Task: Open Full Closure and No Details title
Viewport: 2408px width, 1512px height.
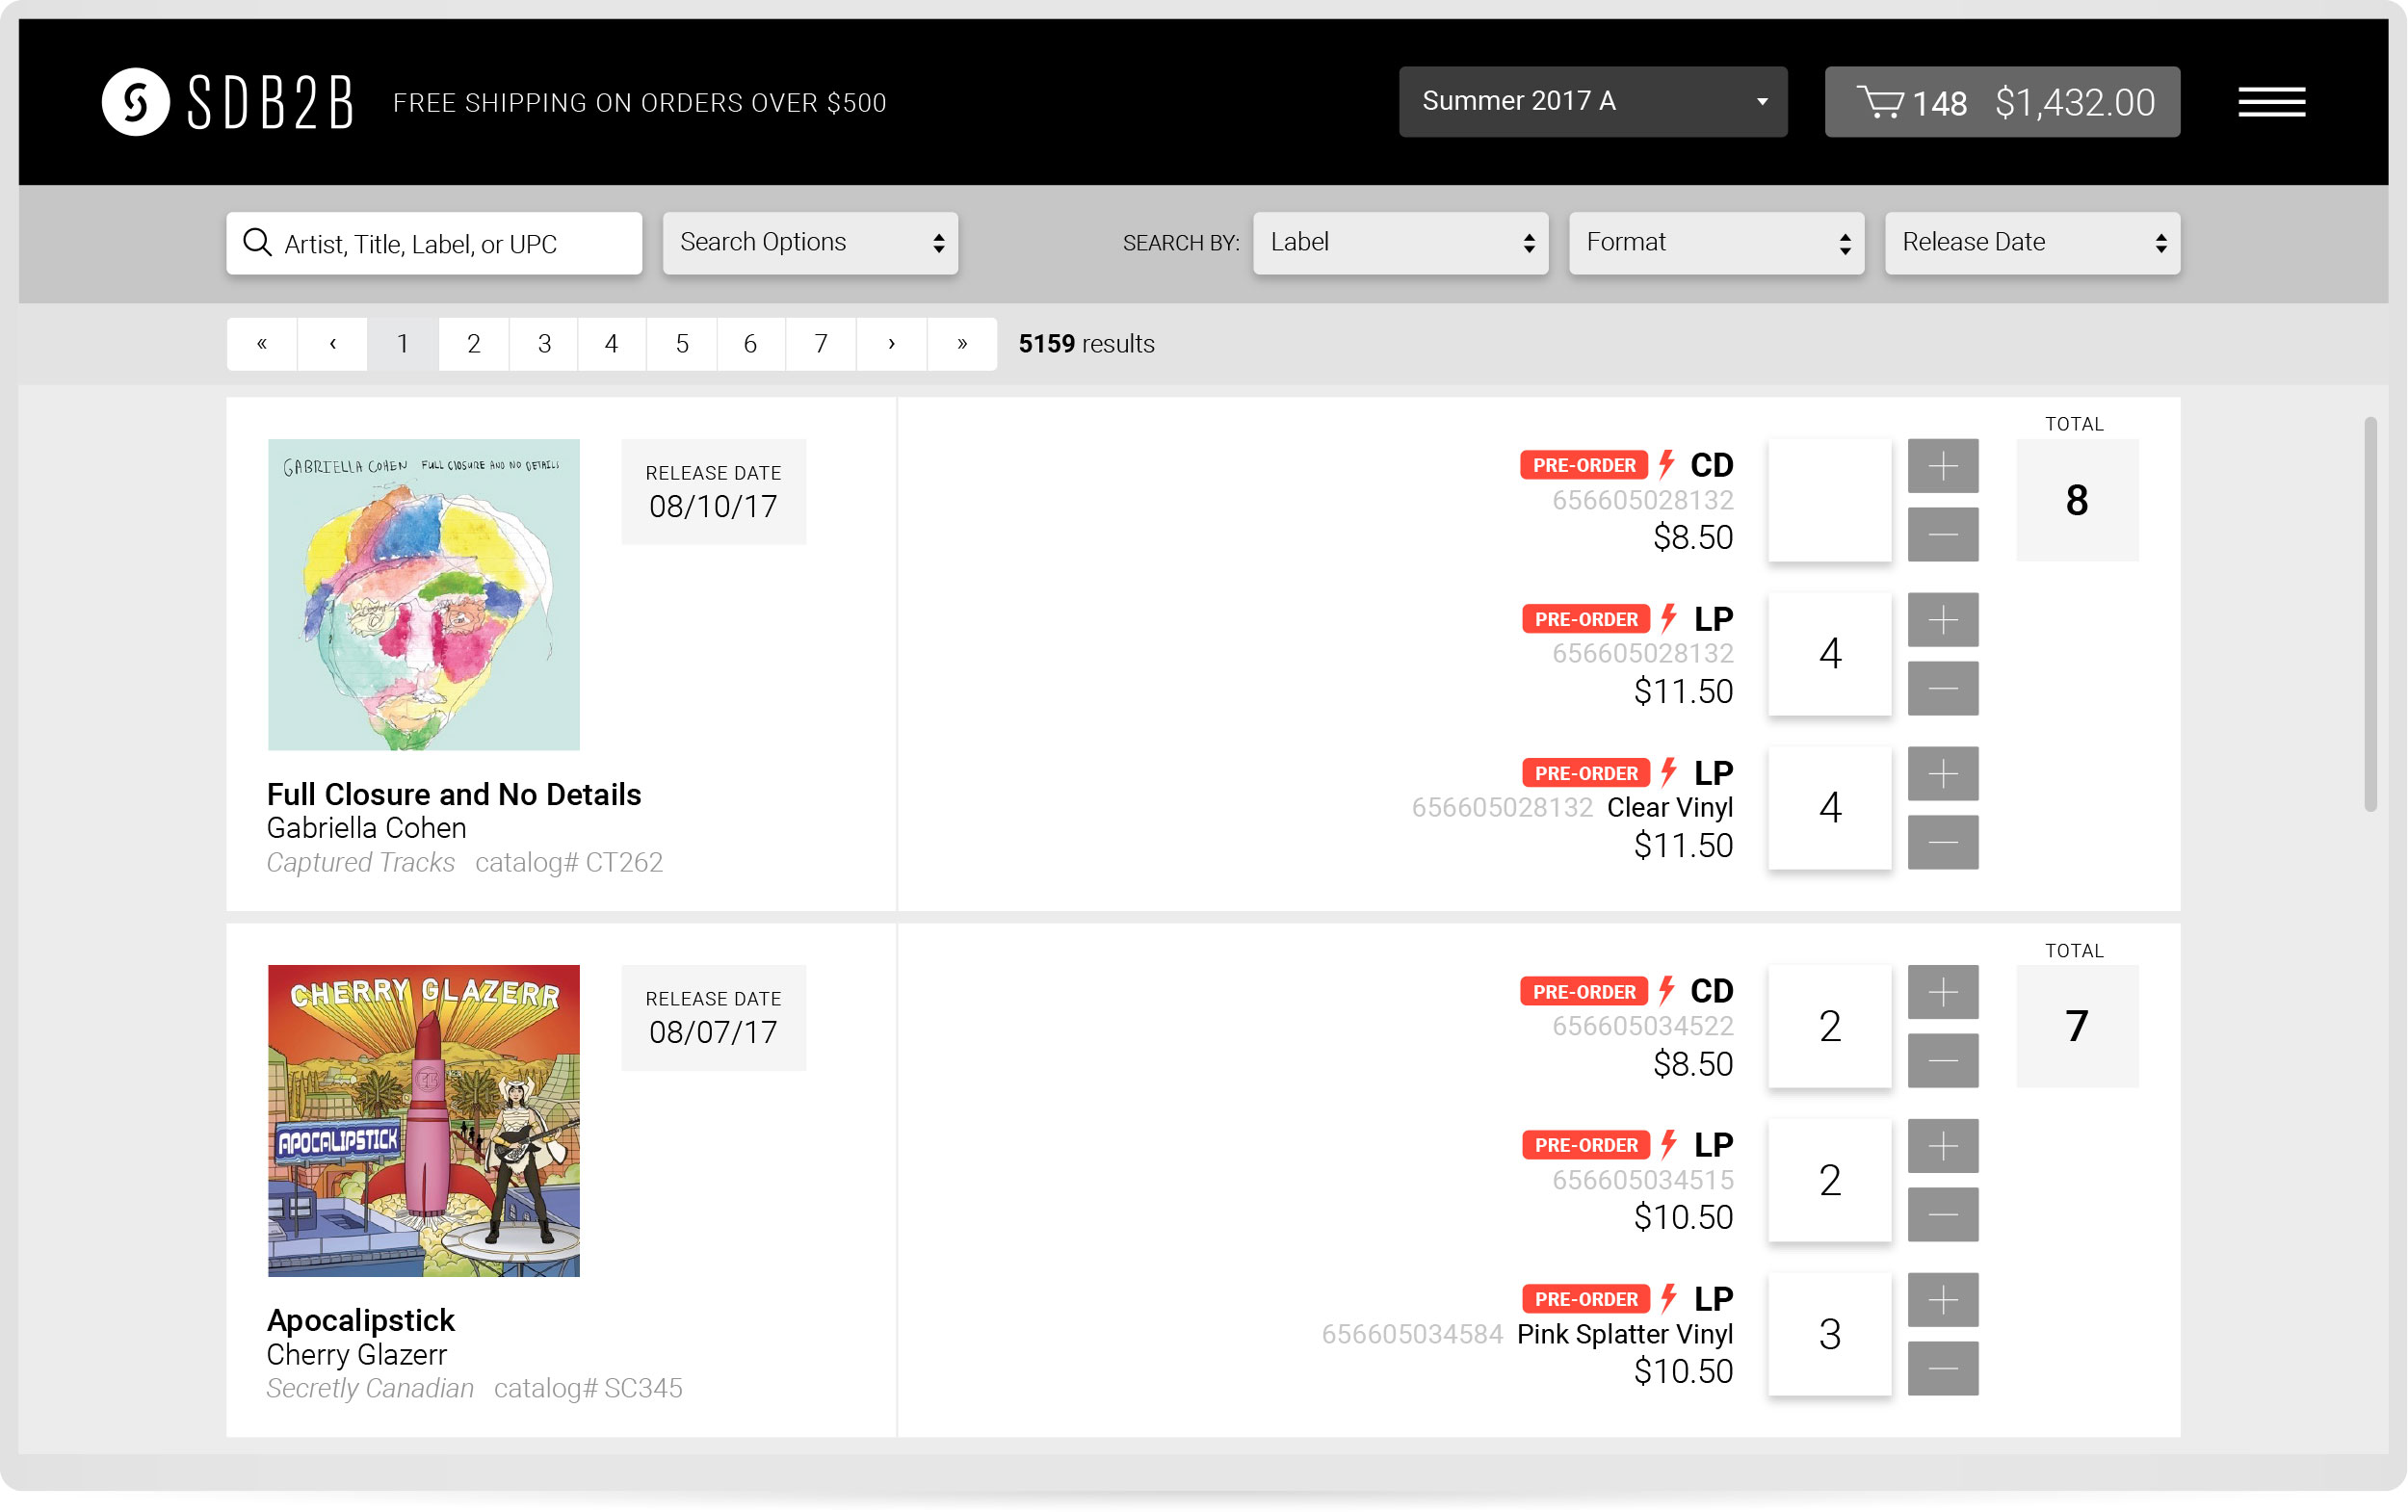Action: tap(454, 794)
